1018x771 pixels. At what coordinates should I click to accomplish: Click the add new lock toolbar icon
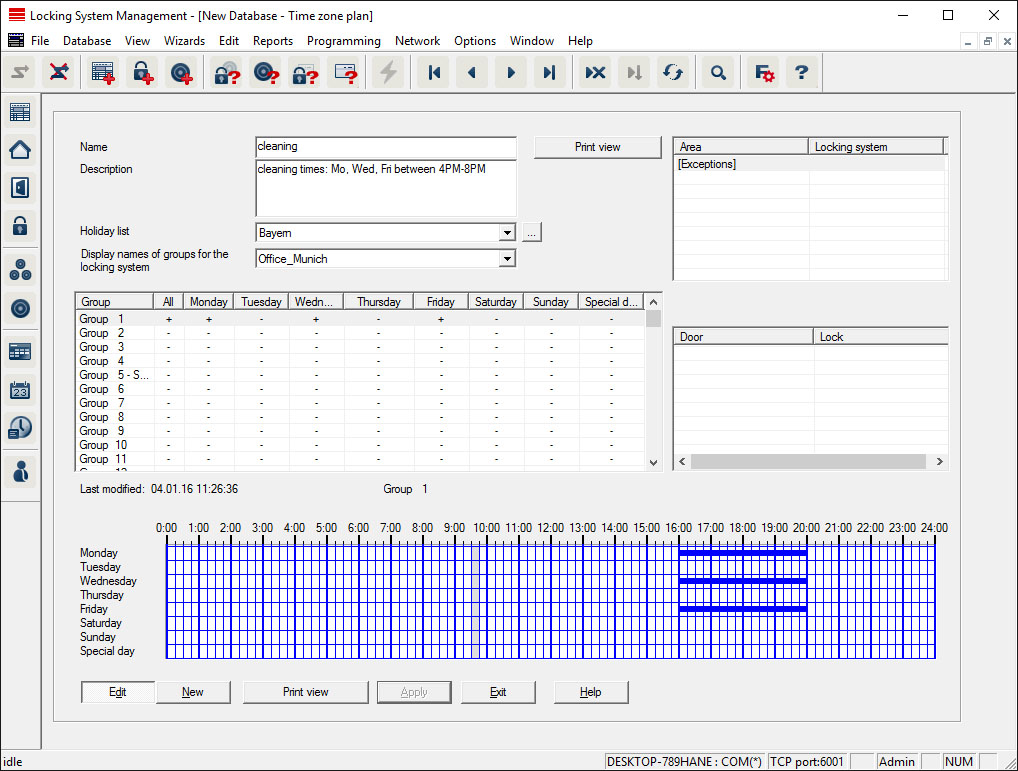(x=142, y=73)
